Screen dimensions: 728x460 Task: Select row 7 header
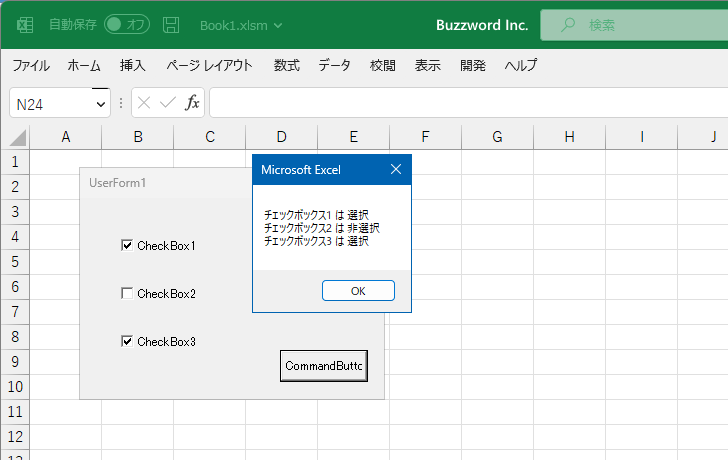pyautogui.click(x=15, y=312)
